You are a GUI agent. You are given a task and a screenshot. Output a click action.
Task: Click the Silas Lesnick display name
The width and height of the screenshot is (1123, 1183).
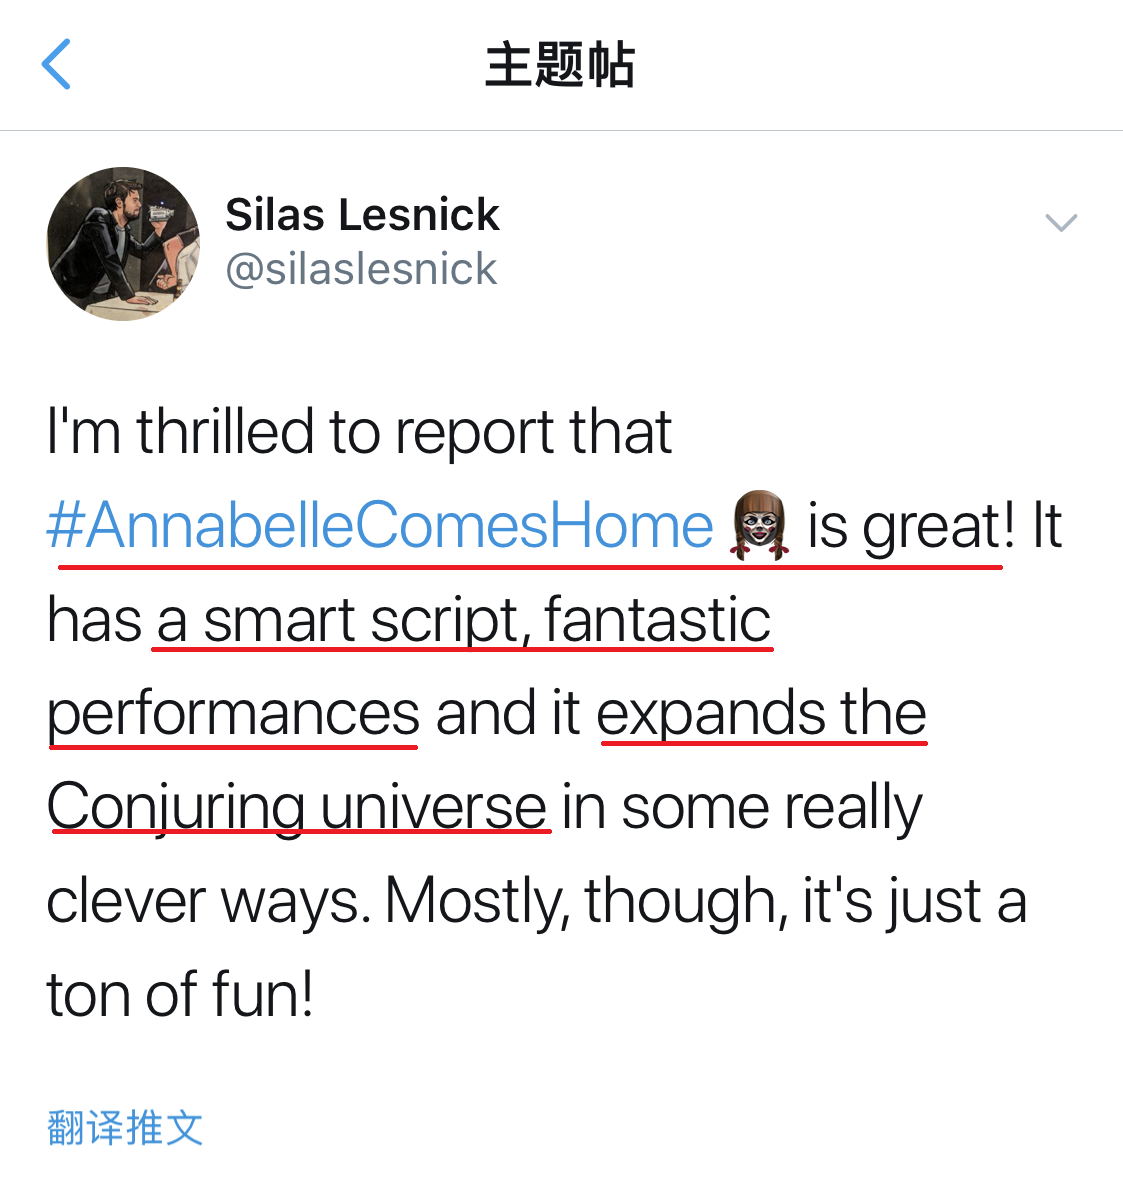(x=362, y=215)
